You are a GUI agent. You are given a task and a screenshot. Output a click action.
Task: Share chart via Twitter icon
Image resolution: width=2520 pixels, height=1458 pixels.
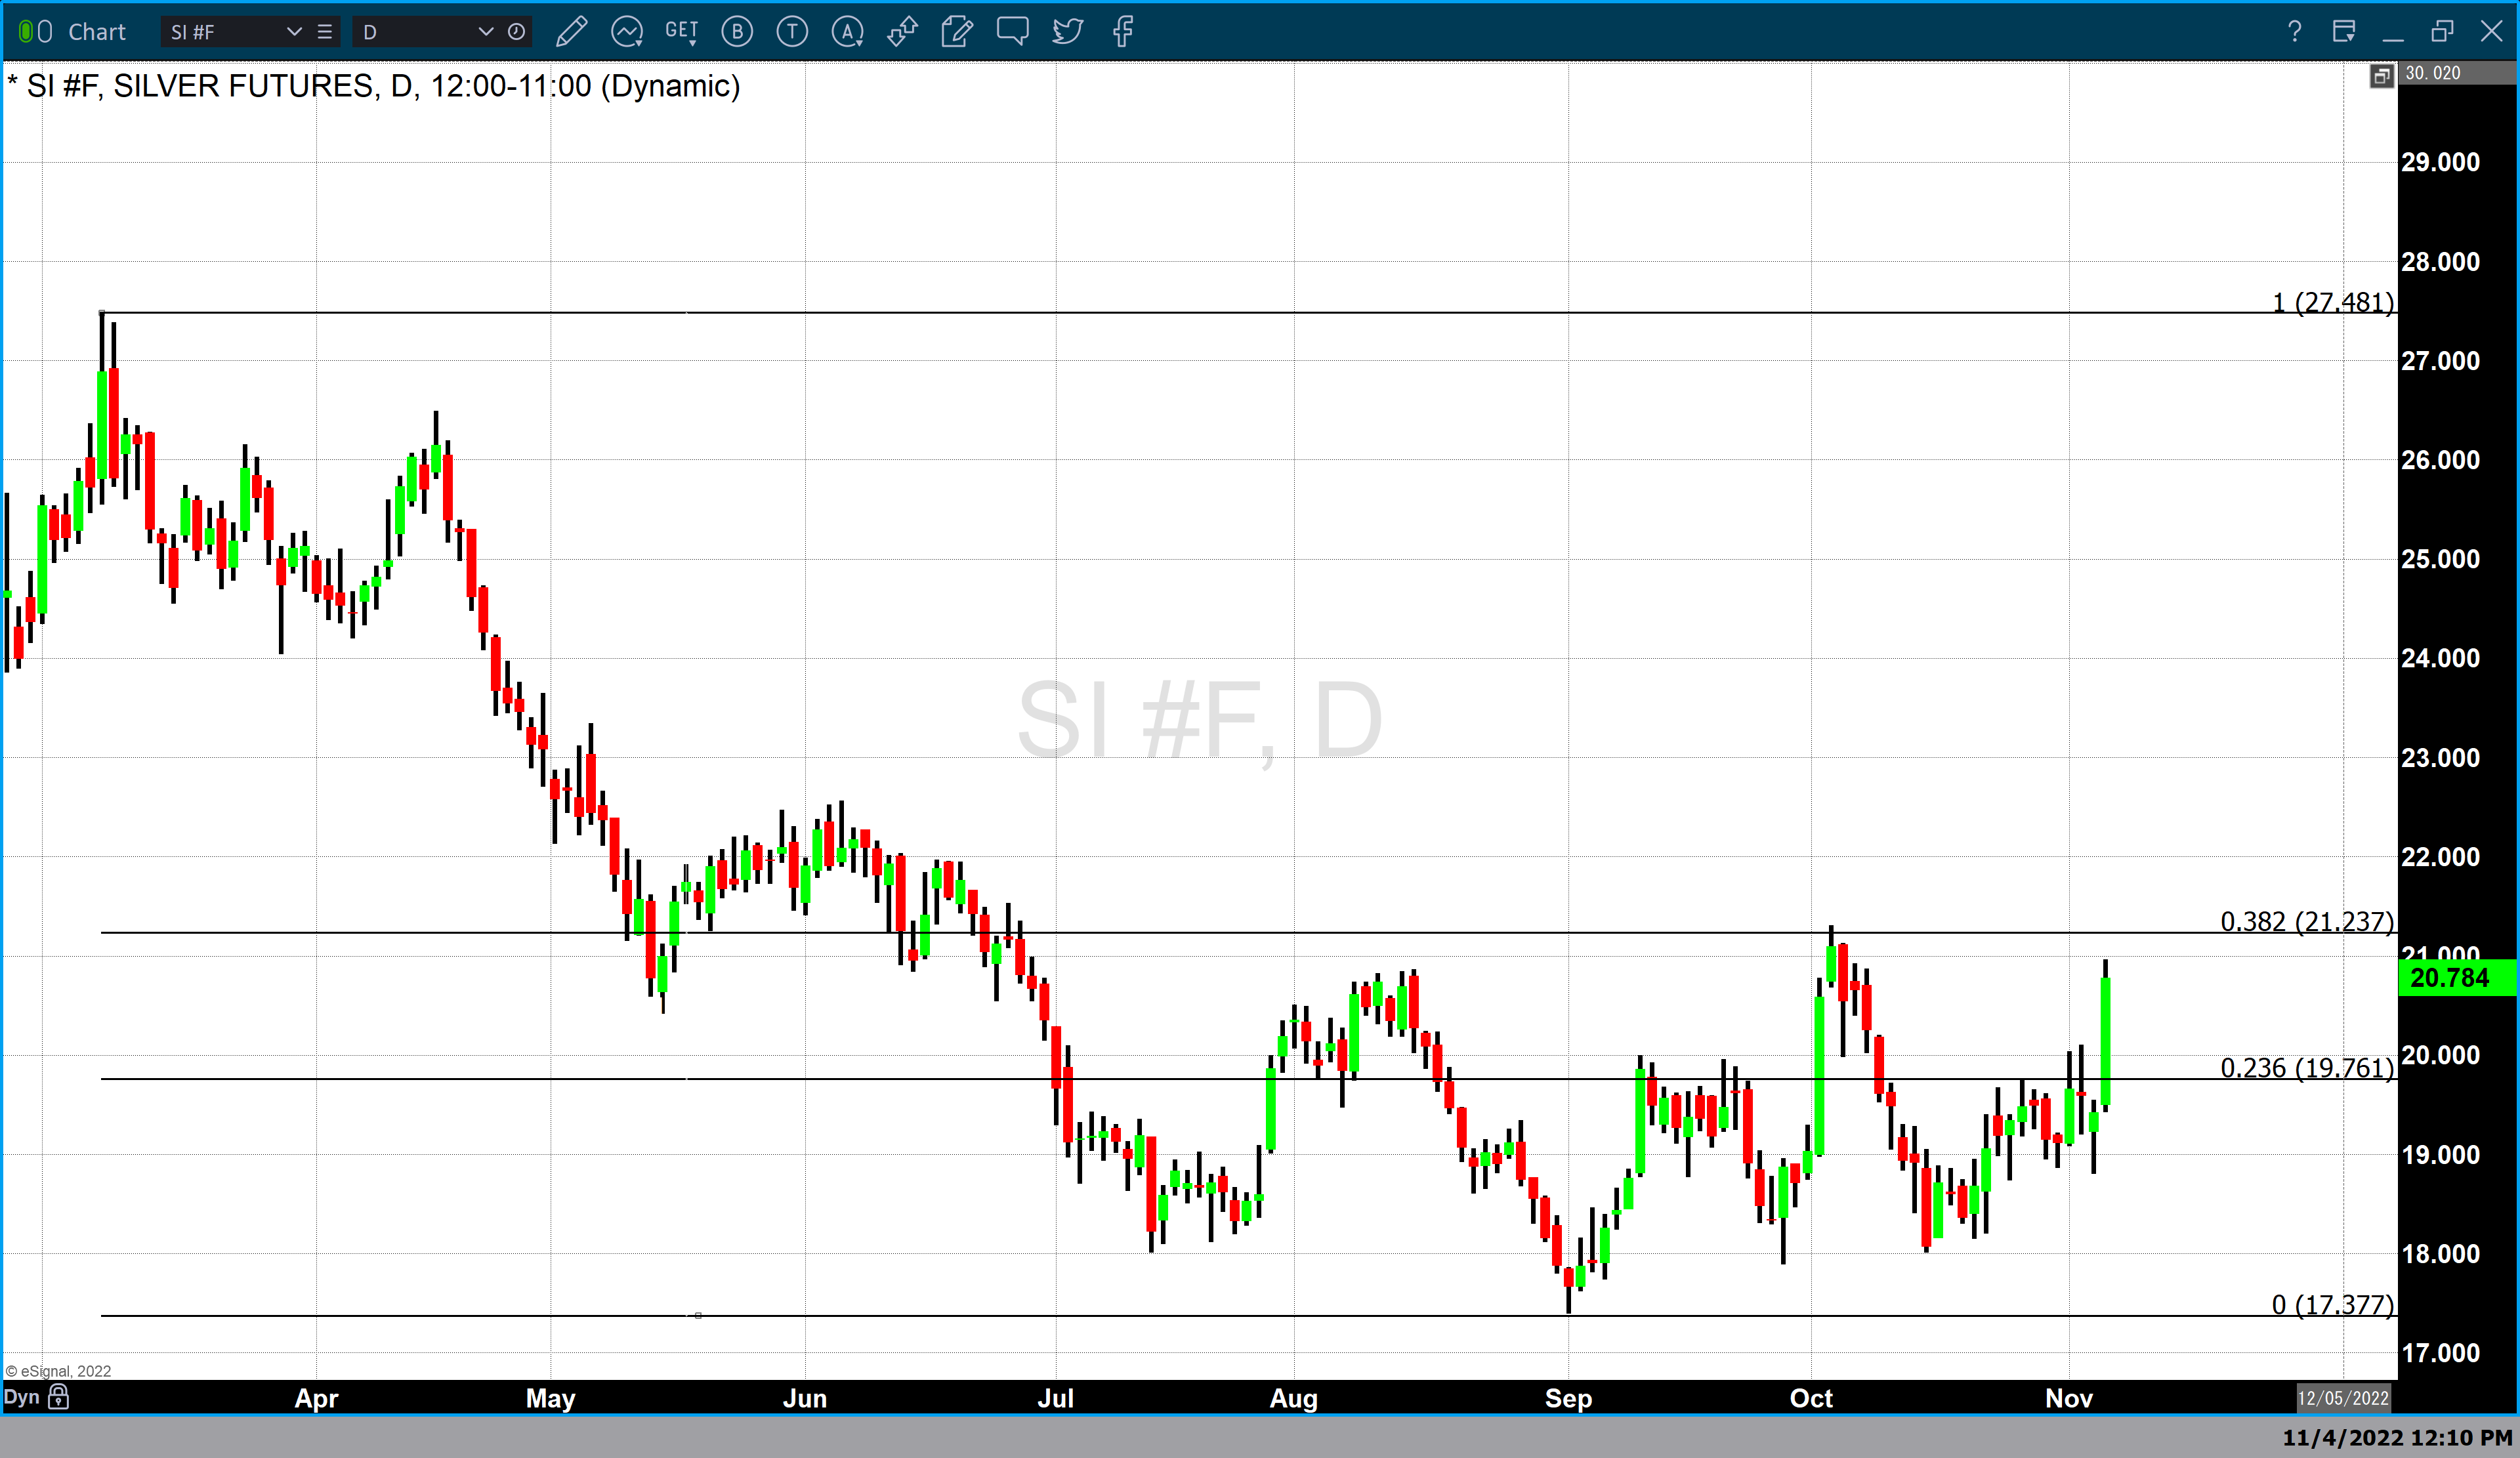pos(1067,32)
